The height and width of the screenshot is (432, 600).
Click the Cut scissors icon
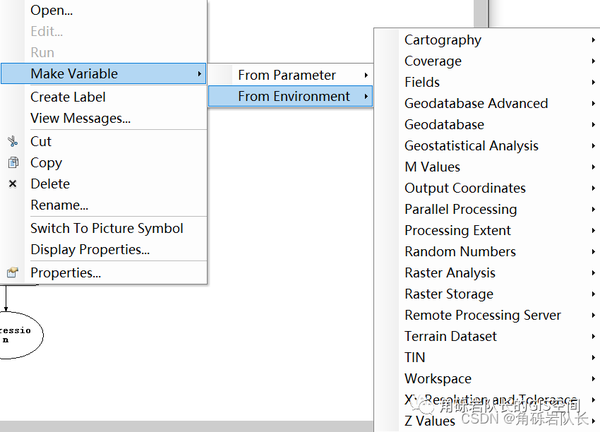click(x=13, y=142)
